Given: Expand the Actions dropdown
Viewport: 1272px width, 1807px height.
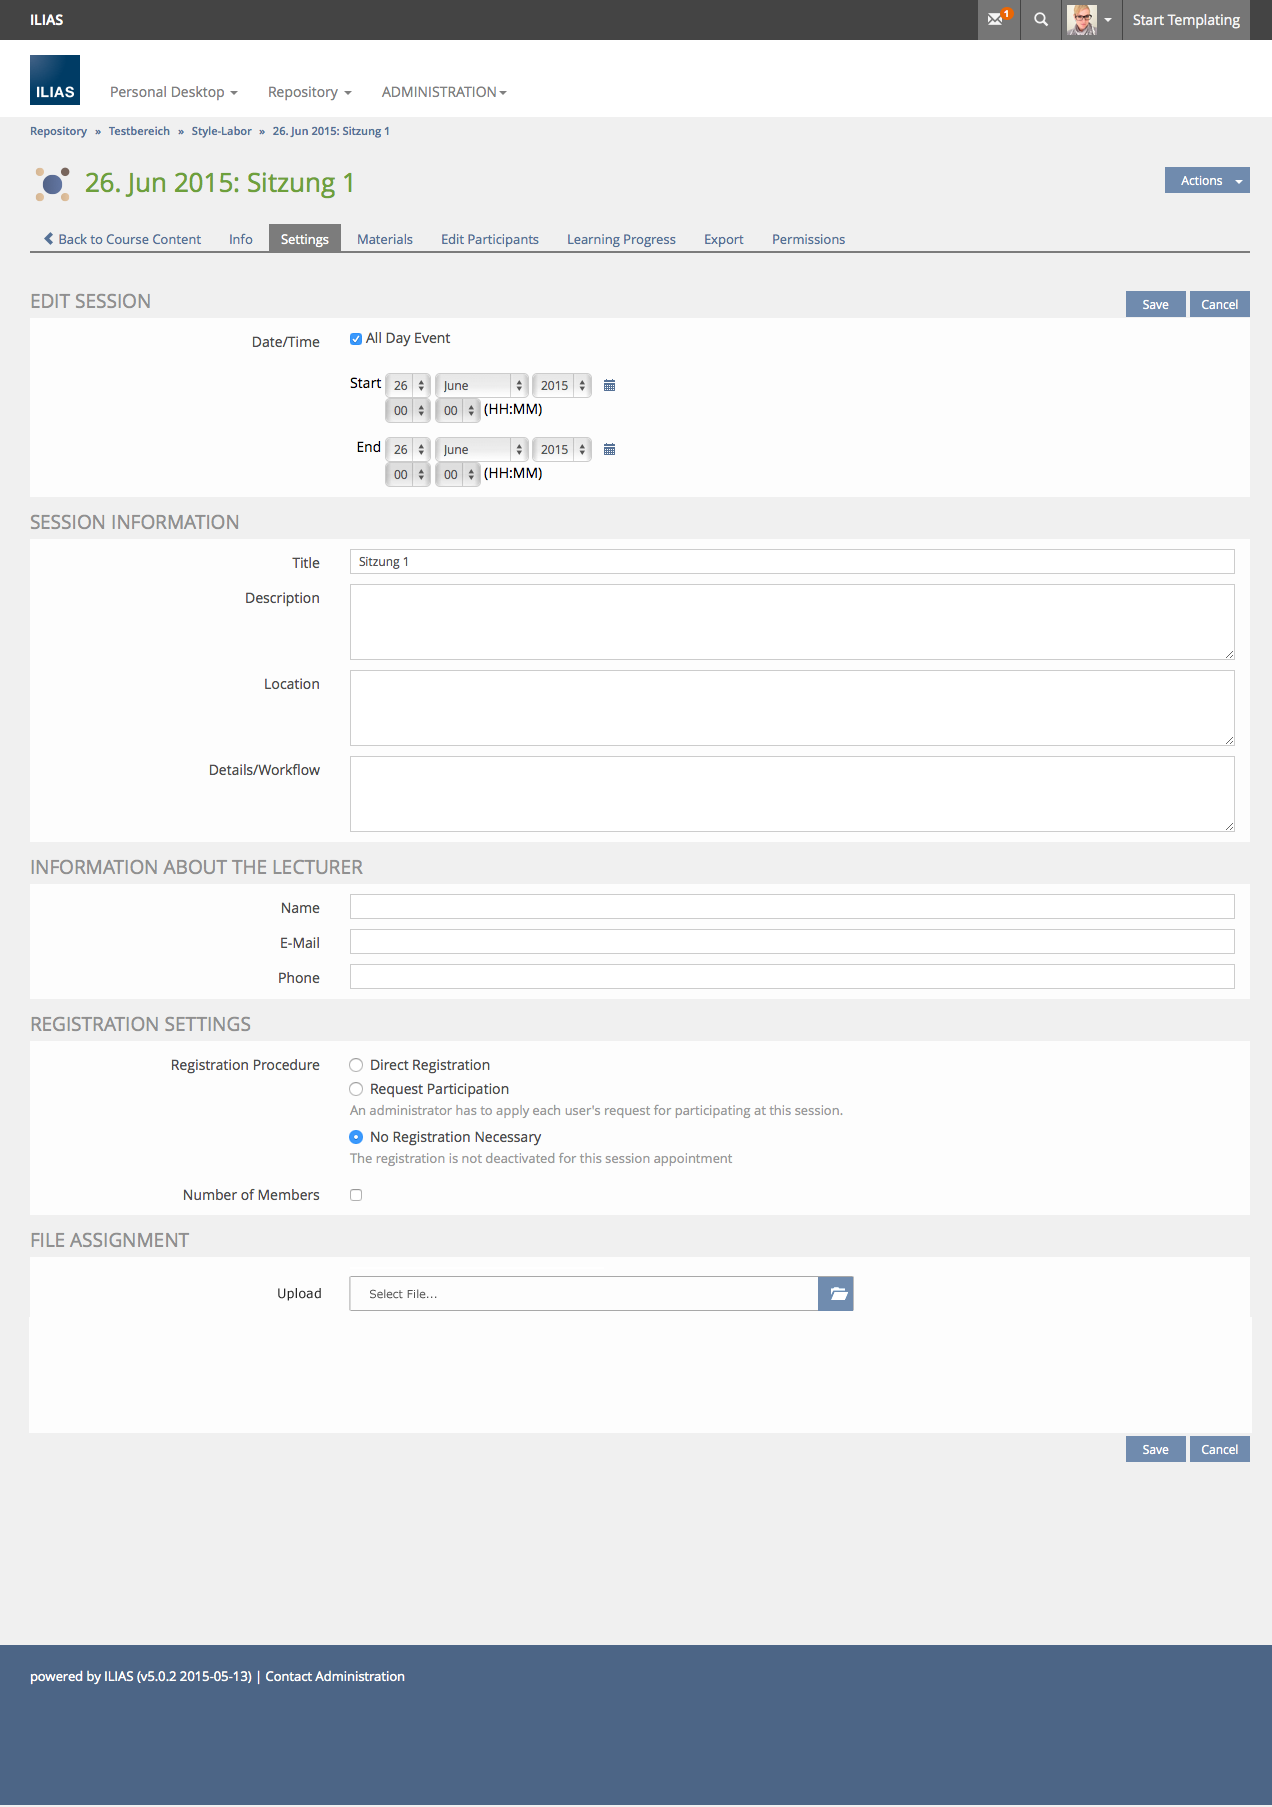Looking at the screenshot, I should pos(1207,181).
